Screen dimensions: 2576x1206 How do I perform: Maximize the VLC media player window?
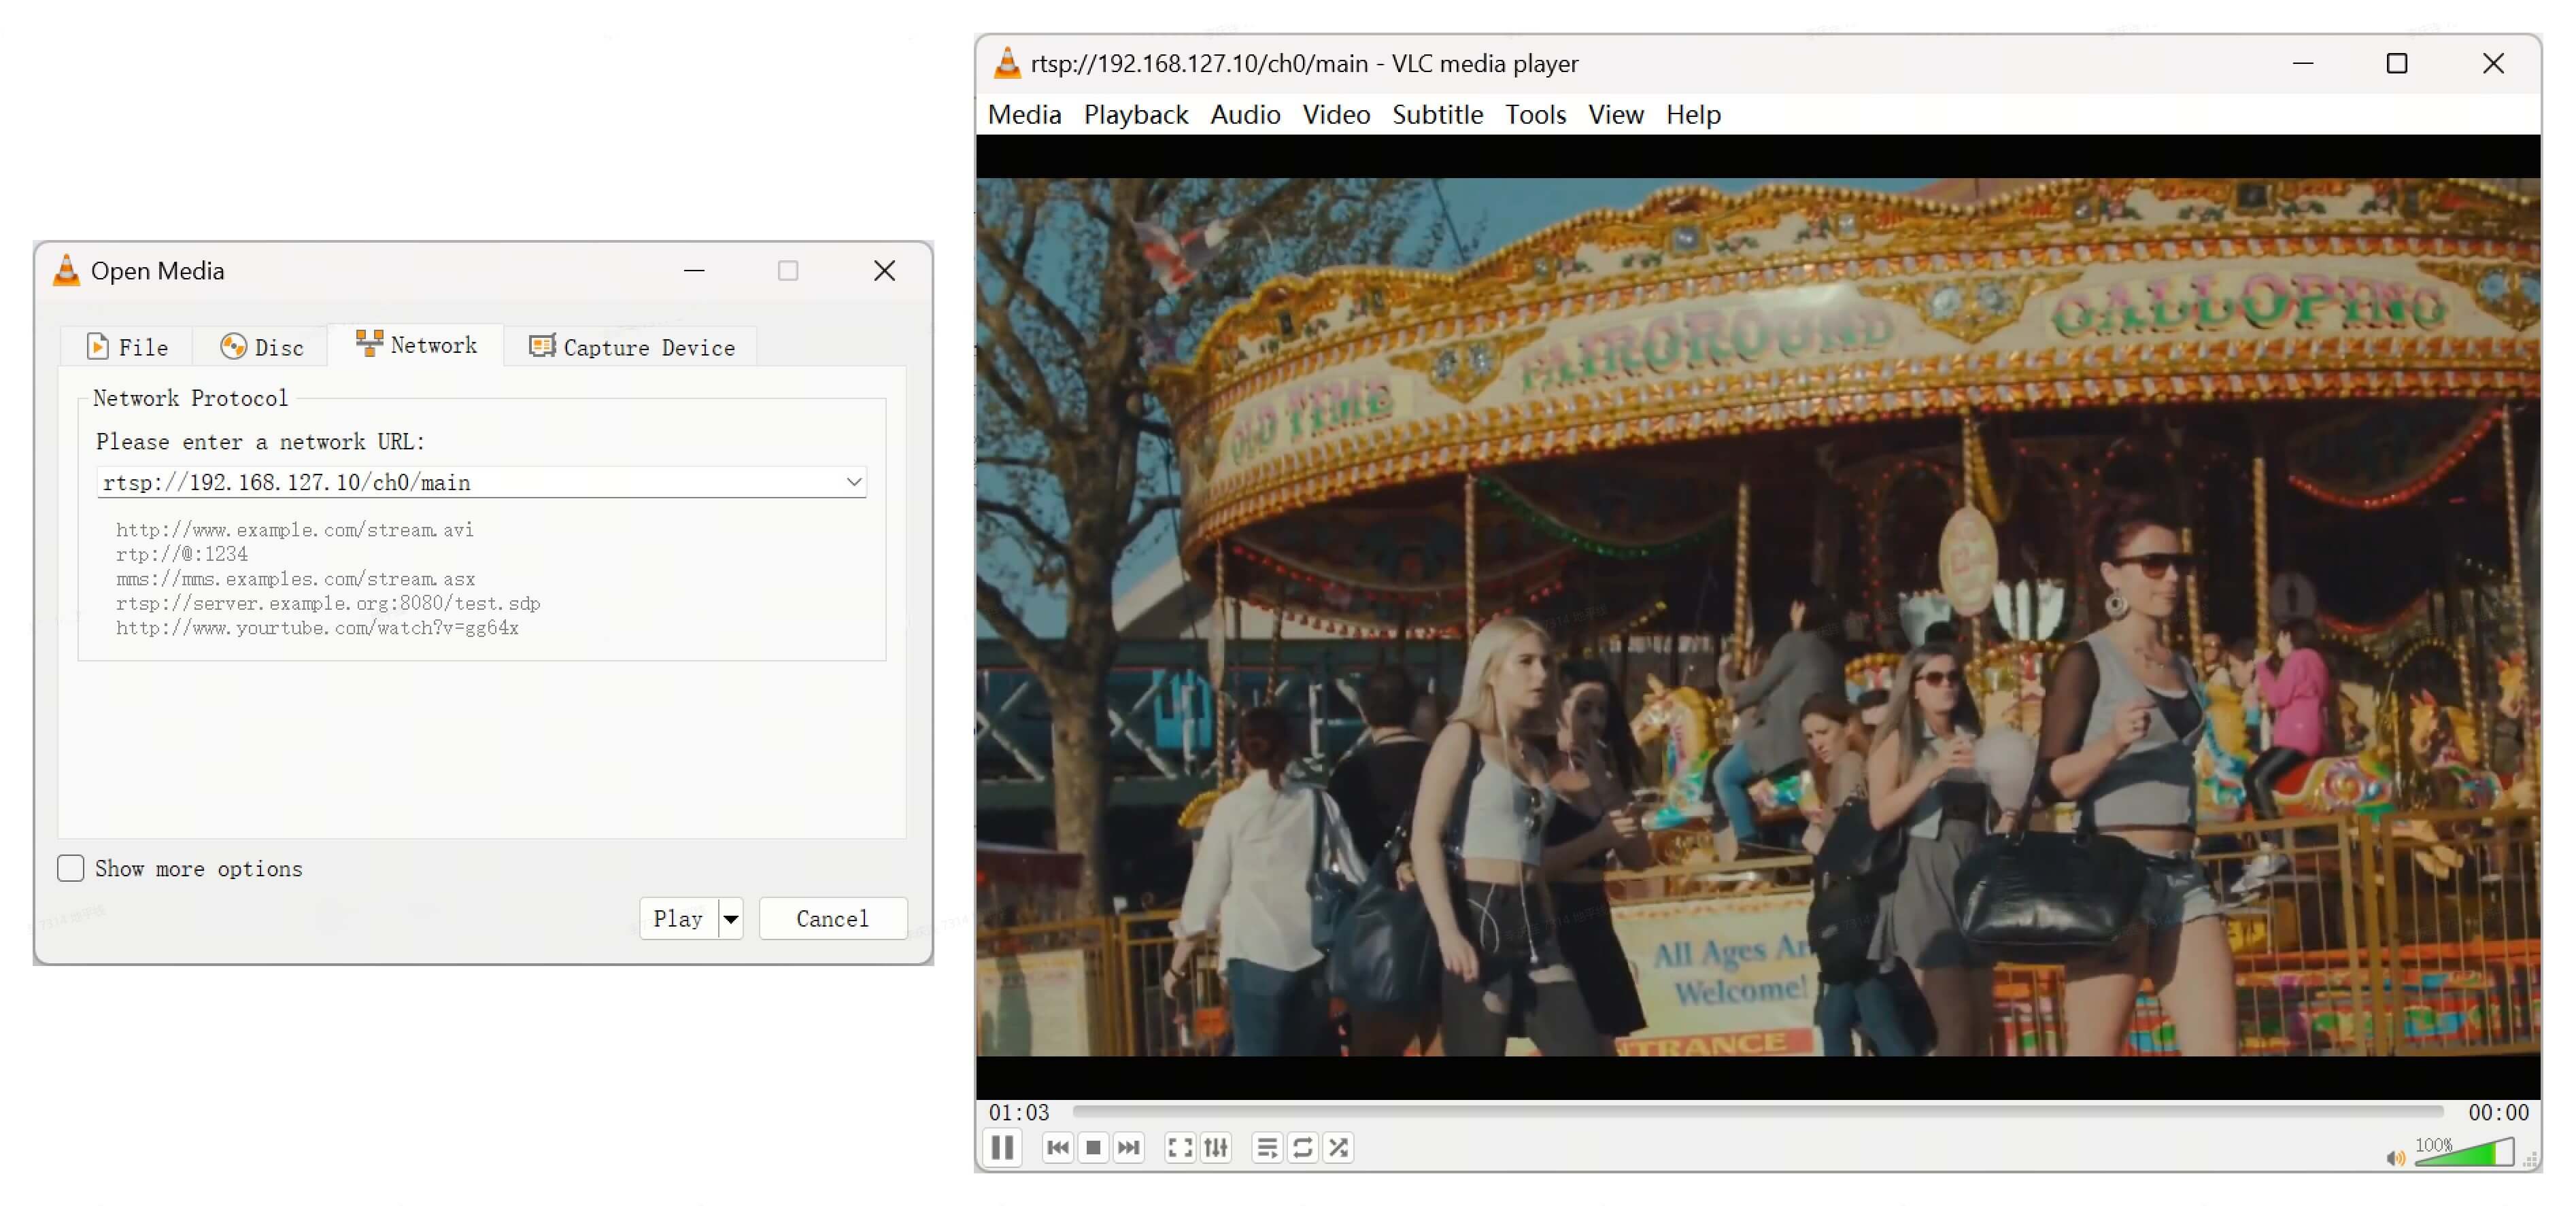[2396, 64]
